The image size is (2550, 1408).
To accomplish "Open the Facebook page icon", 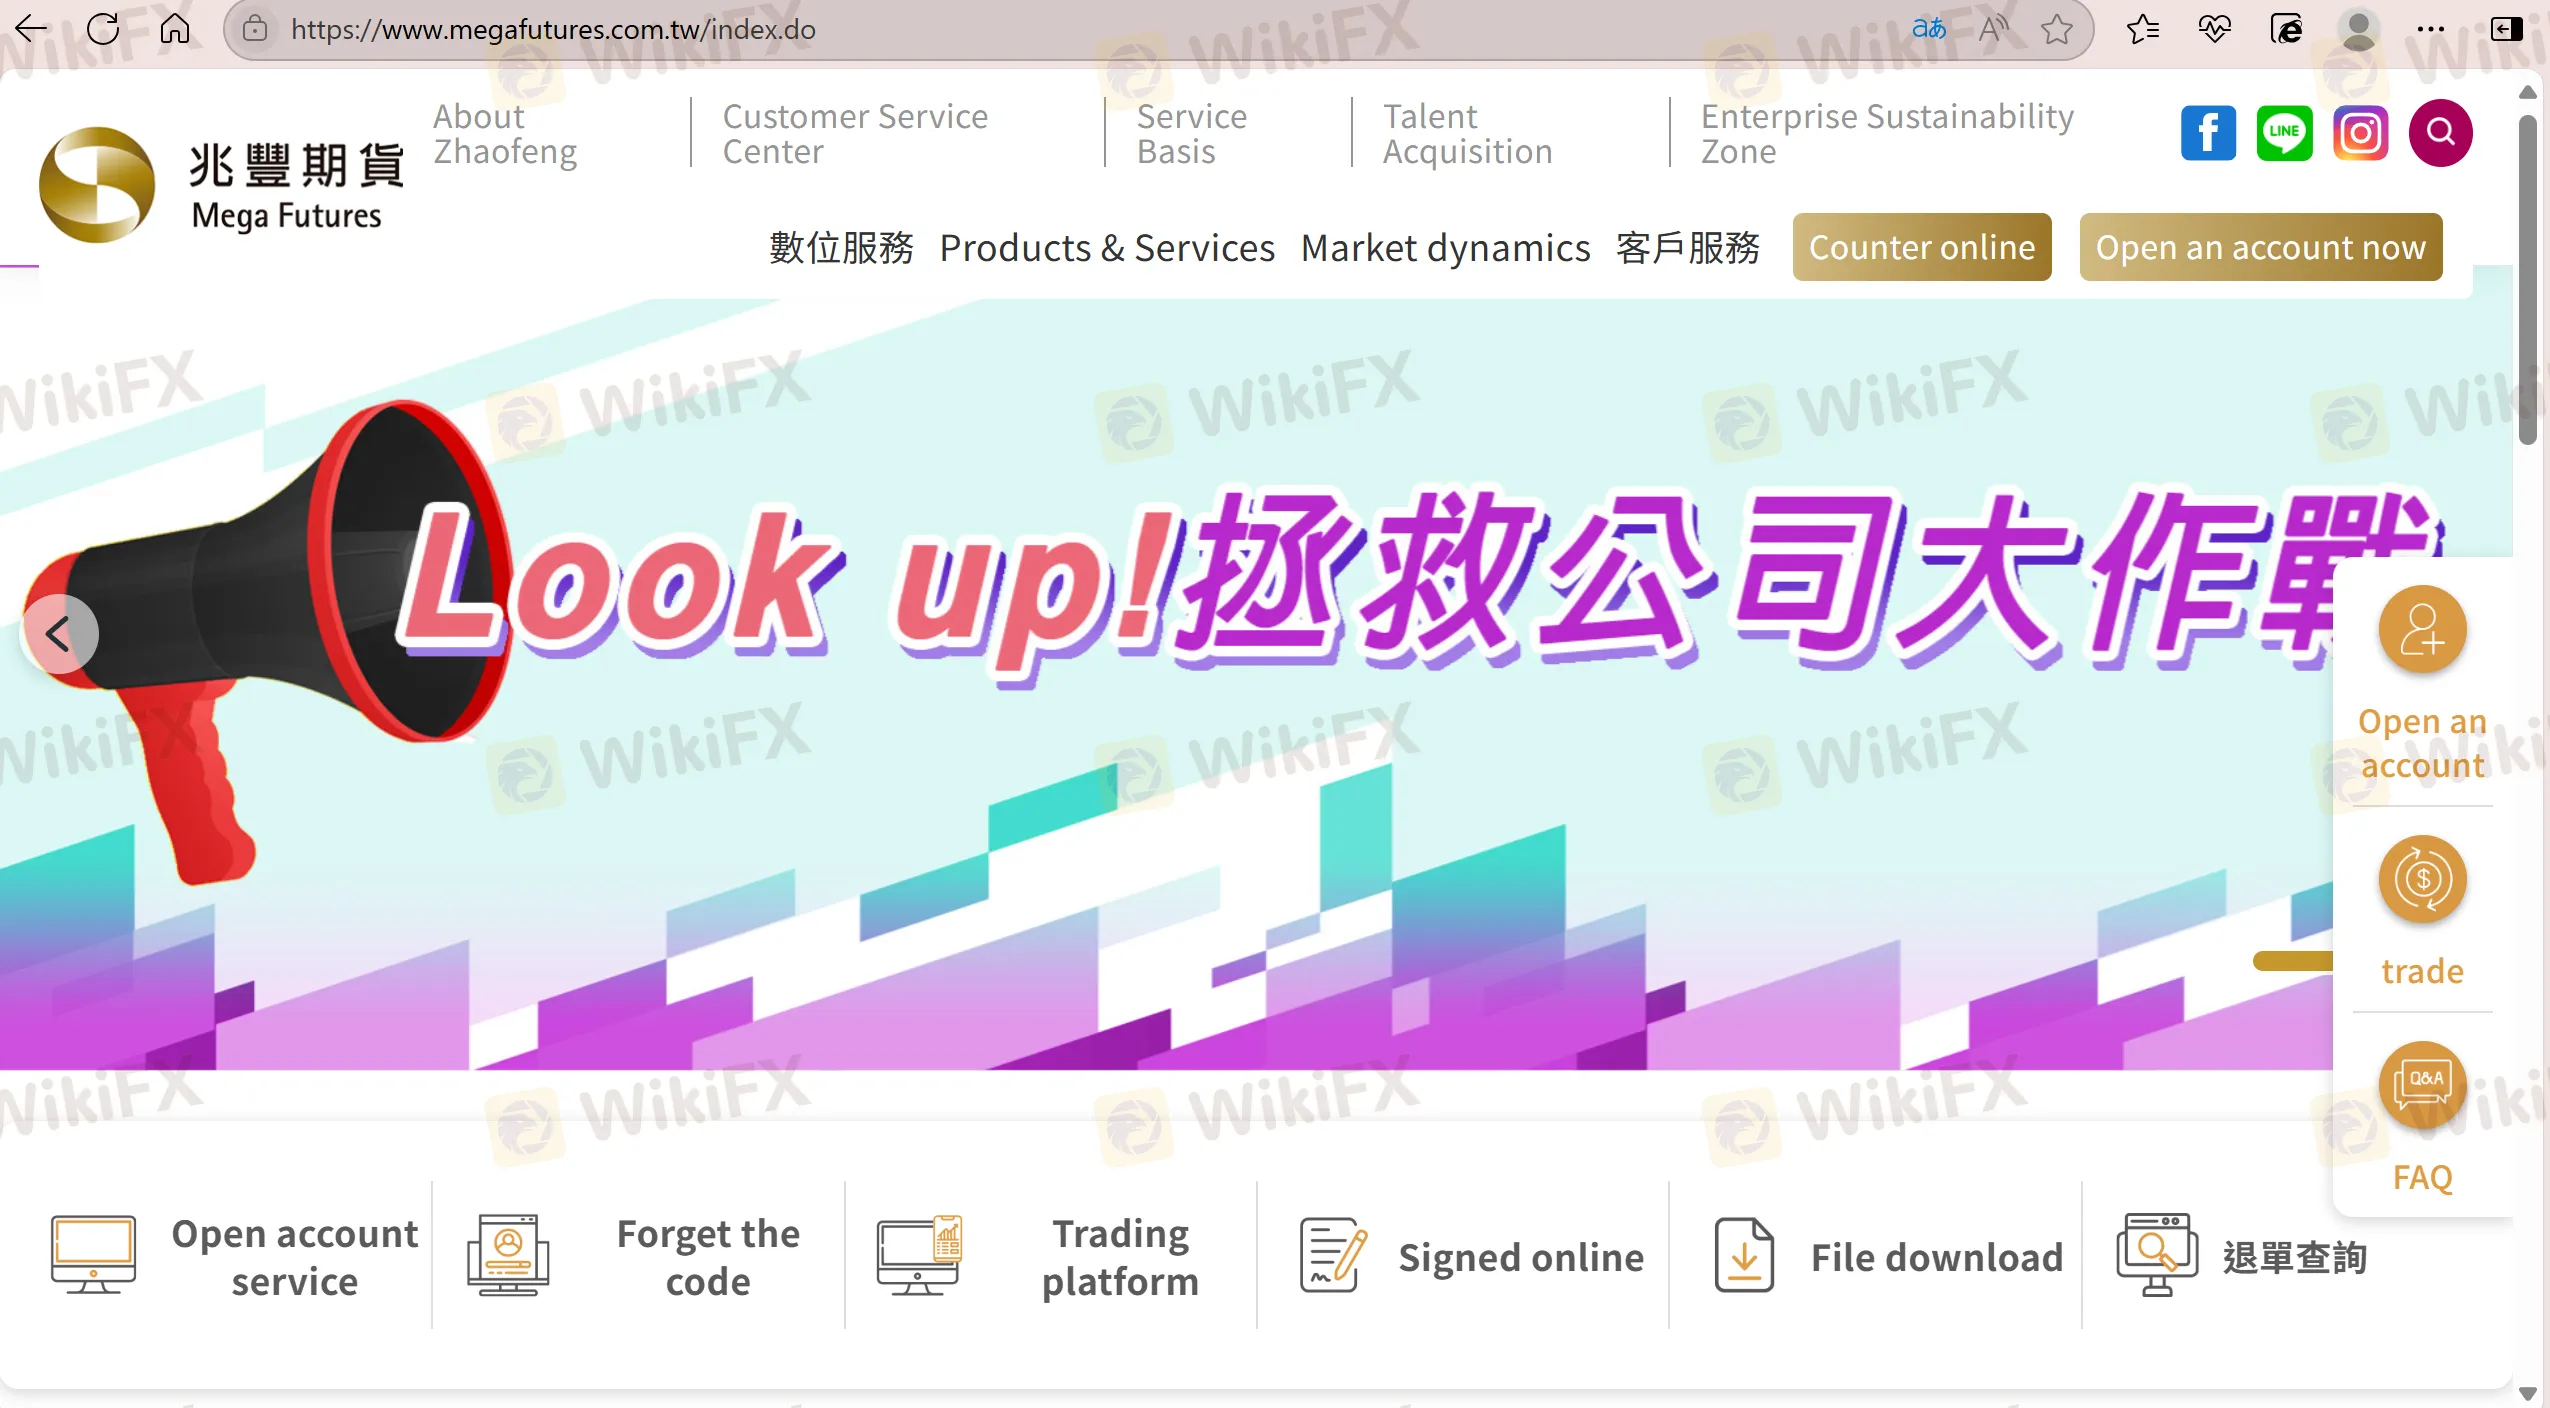I will point(2207,133).
